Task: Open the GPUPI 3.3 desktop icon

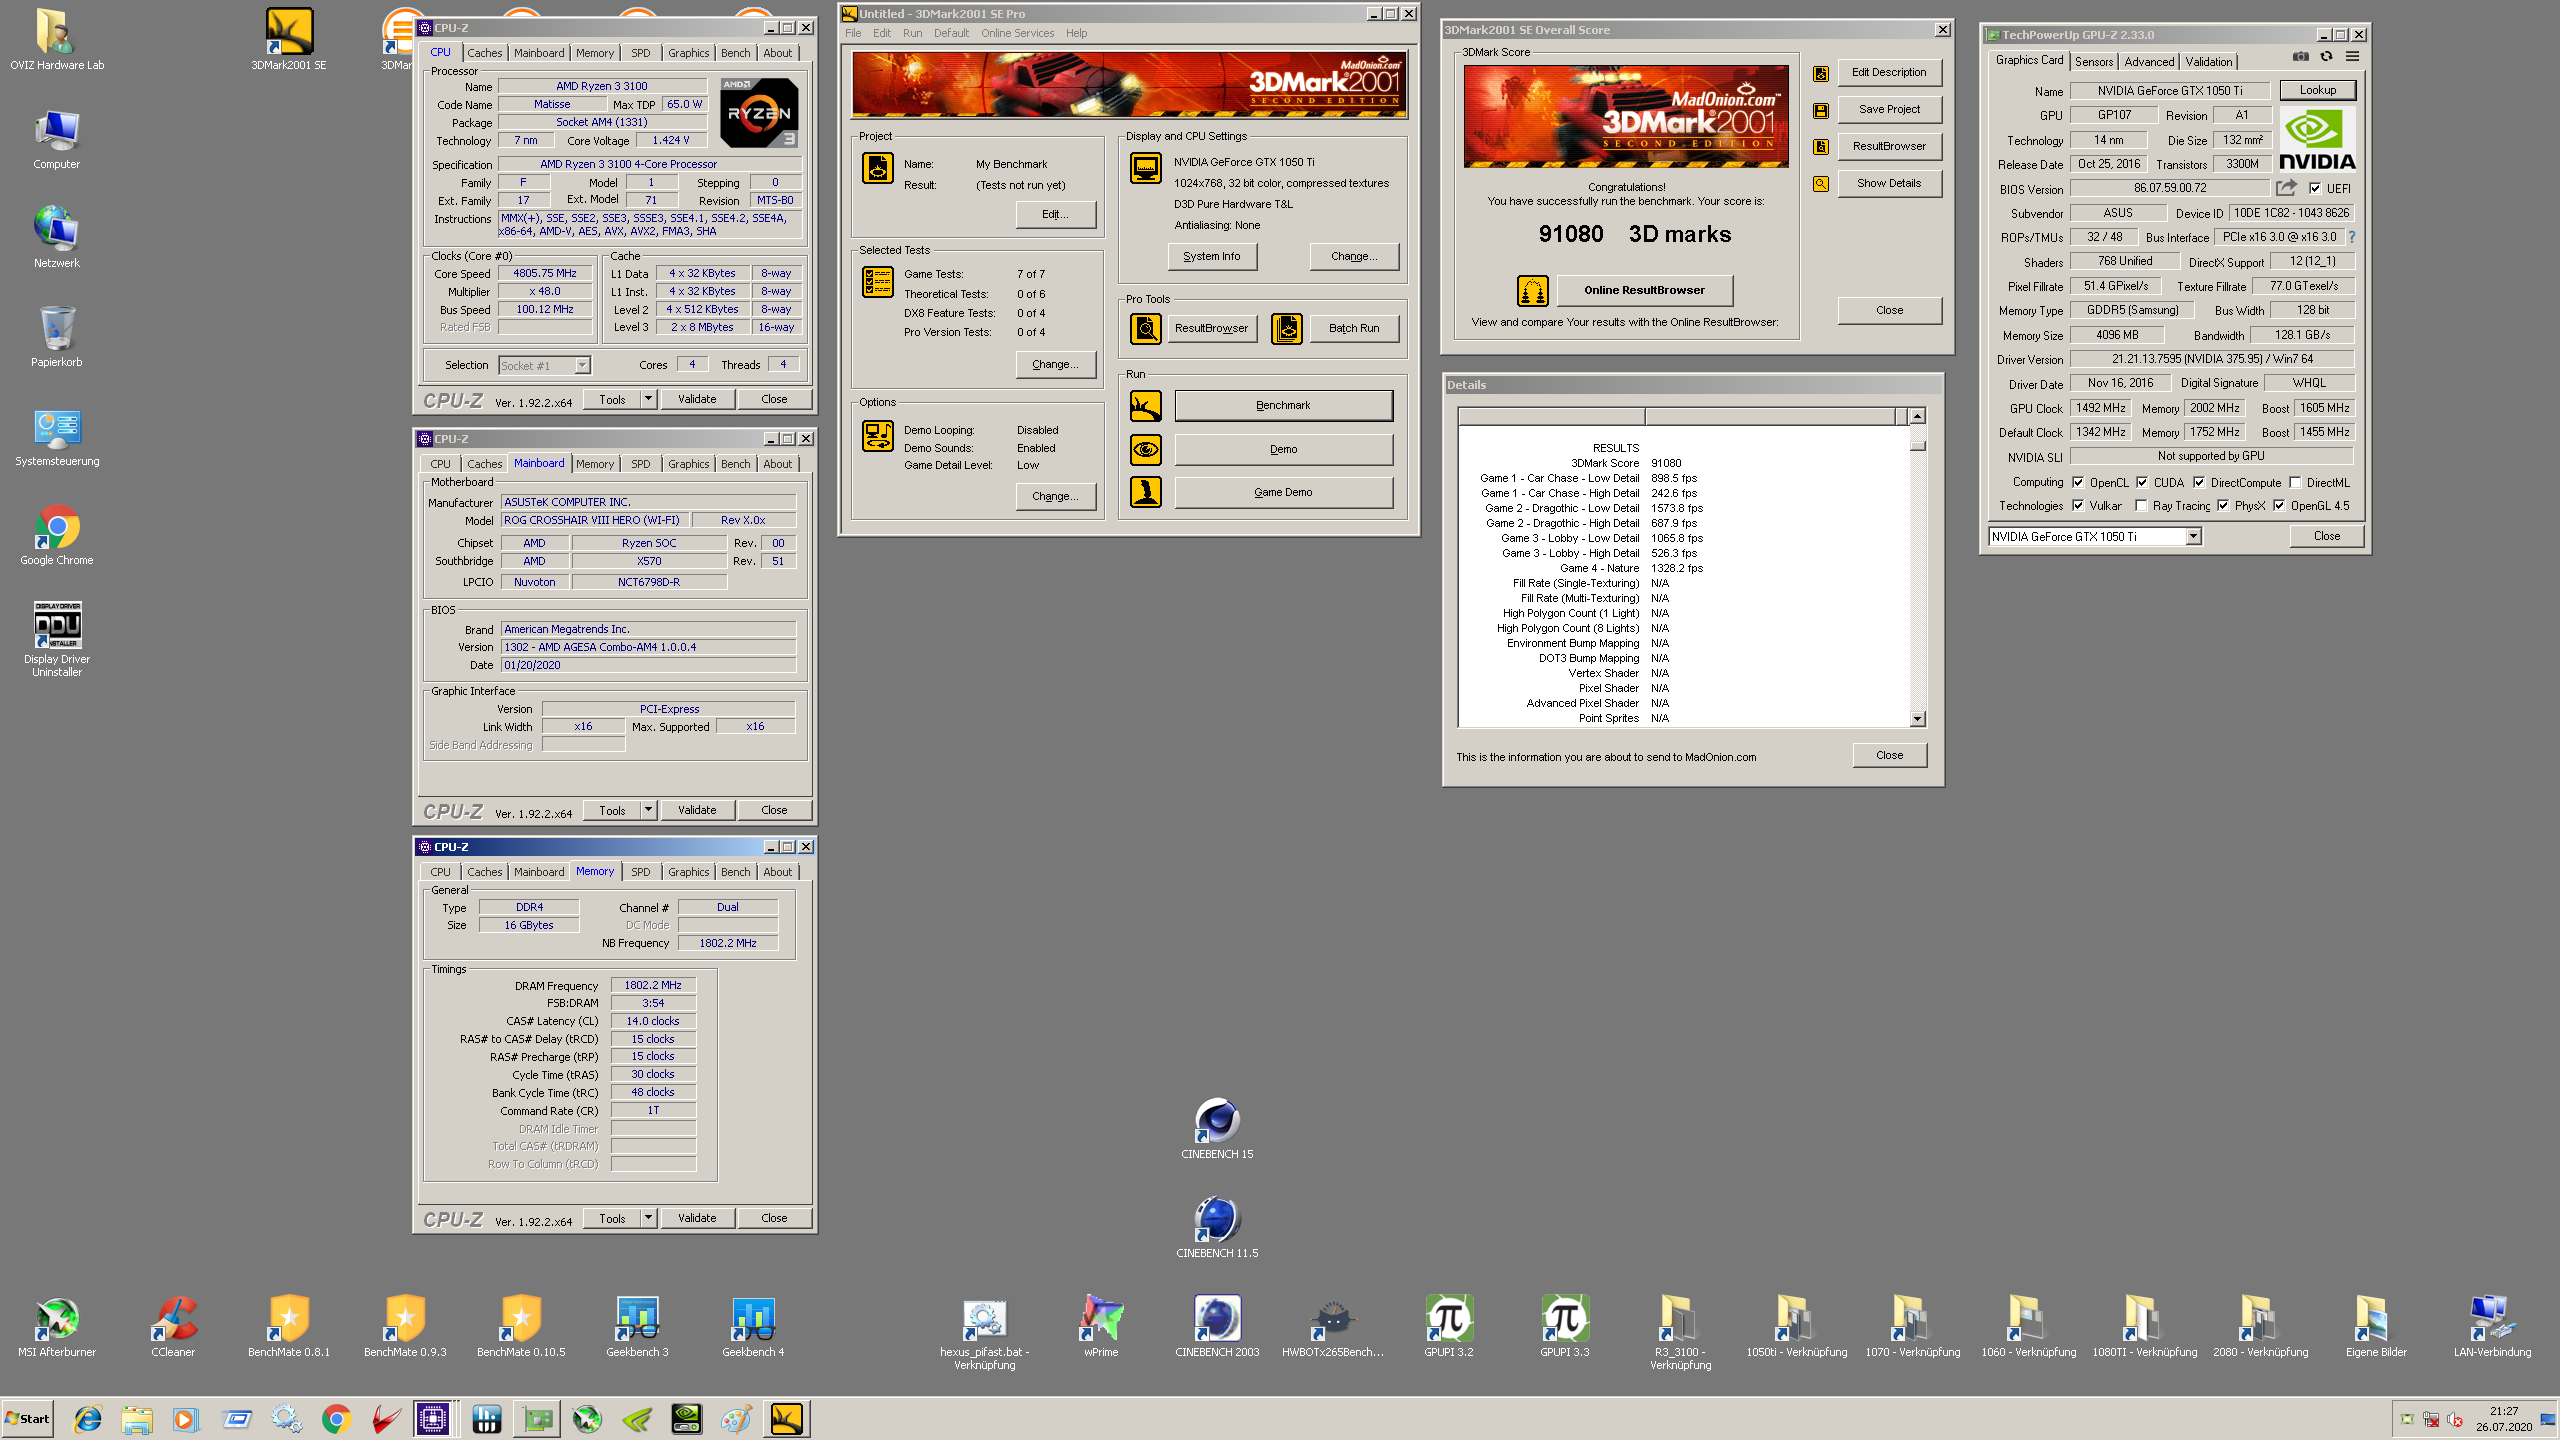Action: click(x=1564, y=1326)
